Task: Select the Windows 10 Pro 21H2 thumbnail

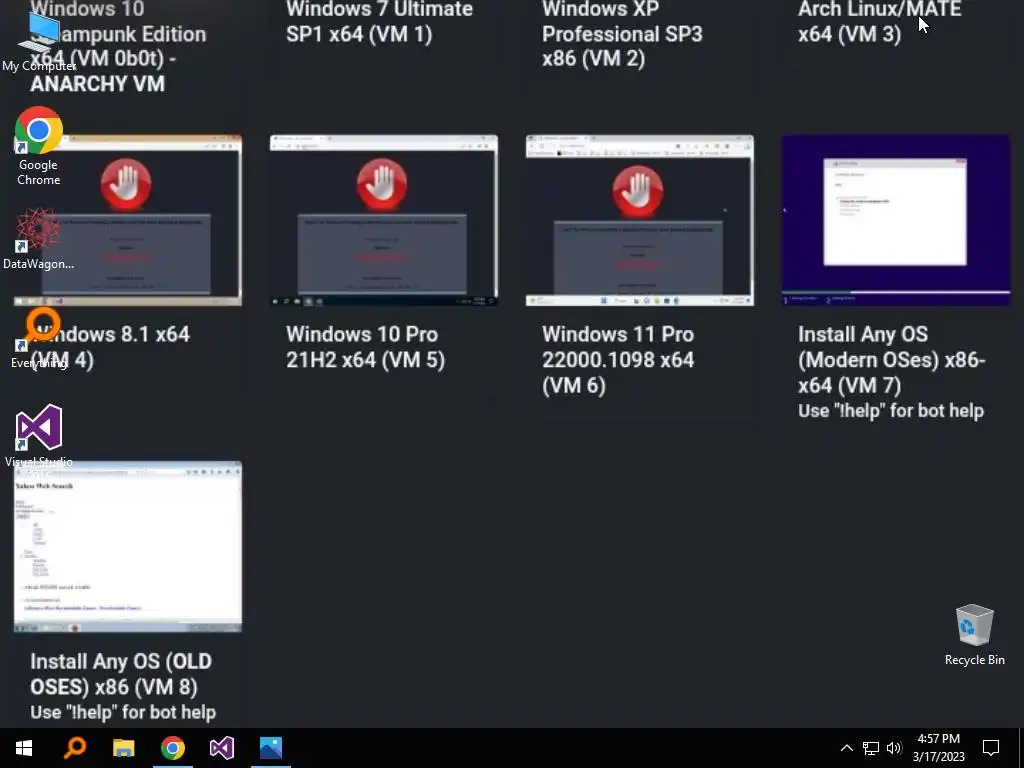Action: coord(384,220)
